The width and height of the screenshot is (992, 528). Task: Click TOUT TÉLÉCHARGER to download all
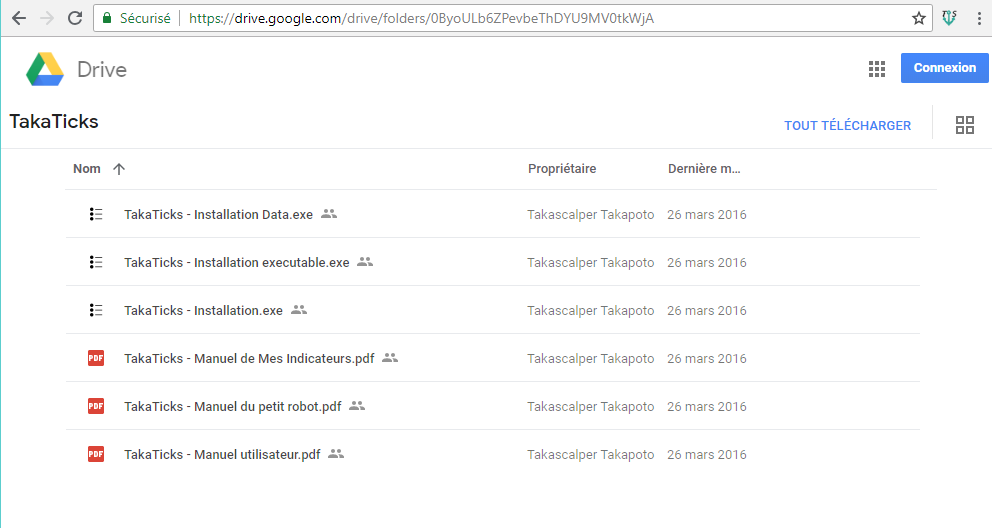tap(848, 125)
